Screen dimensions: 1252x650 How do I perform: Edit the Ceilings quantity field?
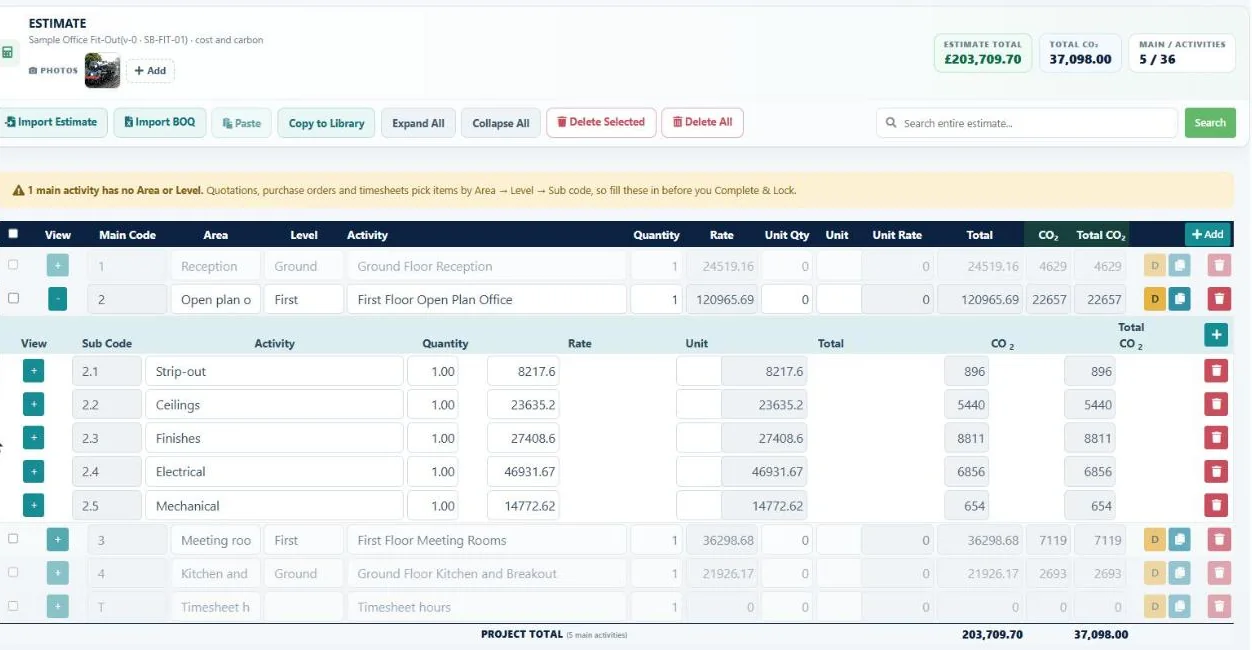(x=434, y=404)
